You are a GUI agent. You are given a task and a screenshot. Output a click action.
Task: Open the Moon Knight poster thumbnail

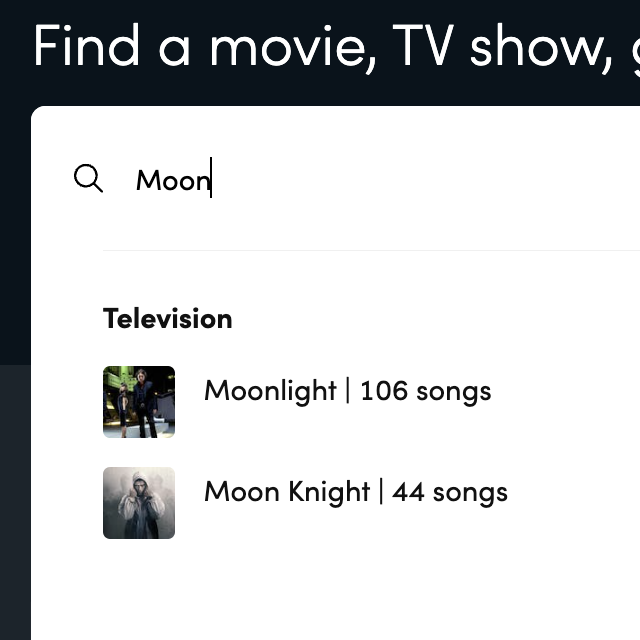139,503
